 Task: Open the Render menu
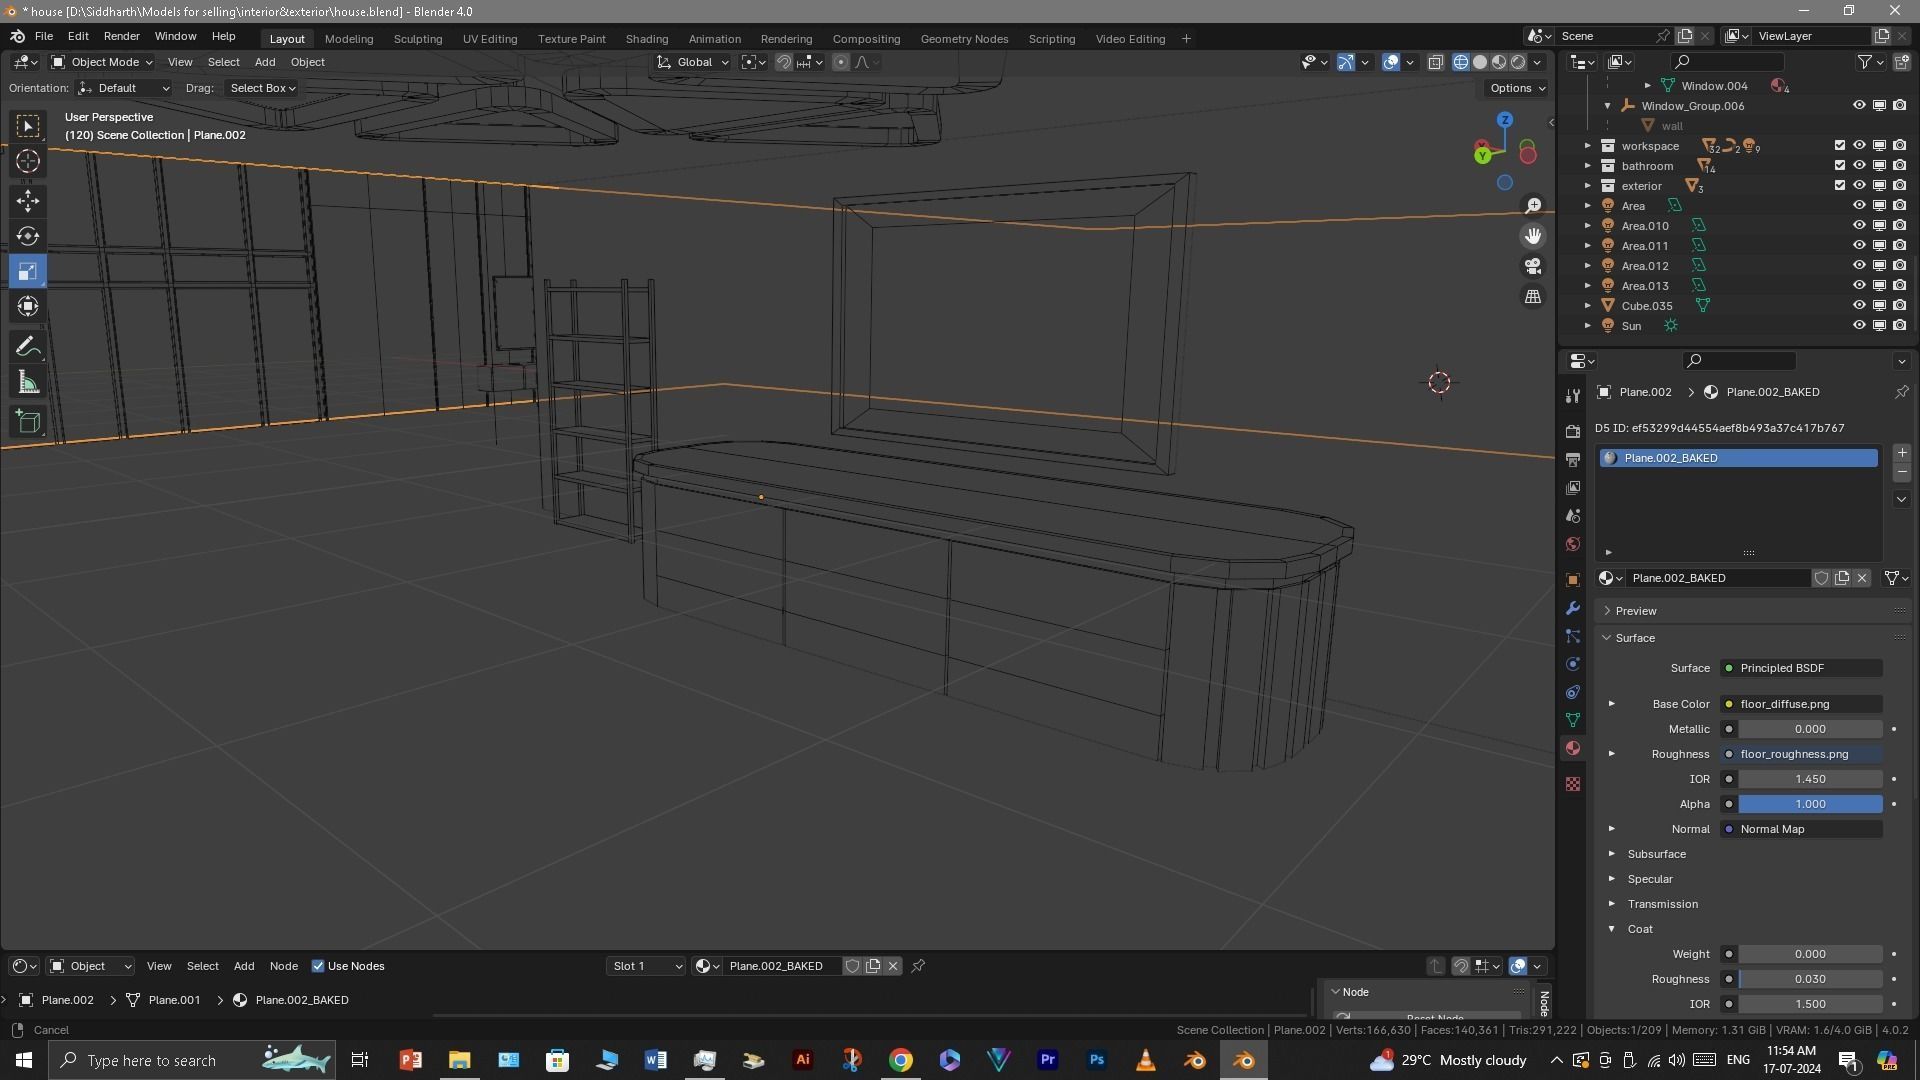[x=122, y=36]
